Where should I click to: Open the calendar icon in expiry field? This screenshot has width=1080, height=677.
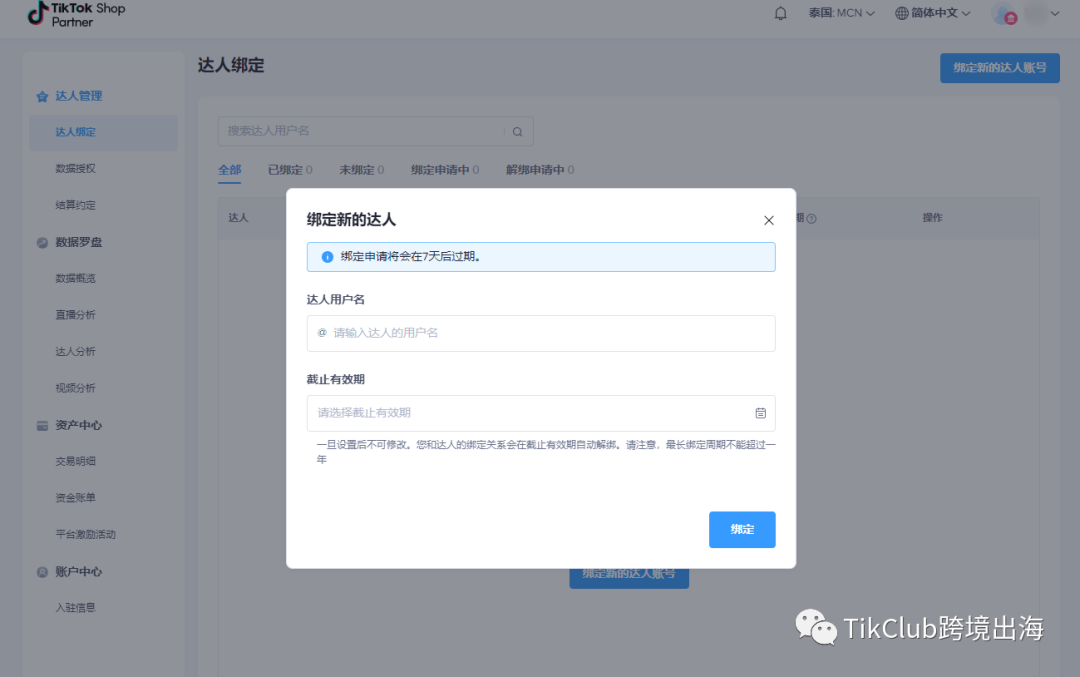tap(760, 413)
